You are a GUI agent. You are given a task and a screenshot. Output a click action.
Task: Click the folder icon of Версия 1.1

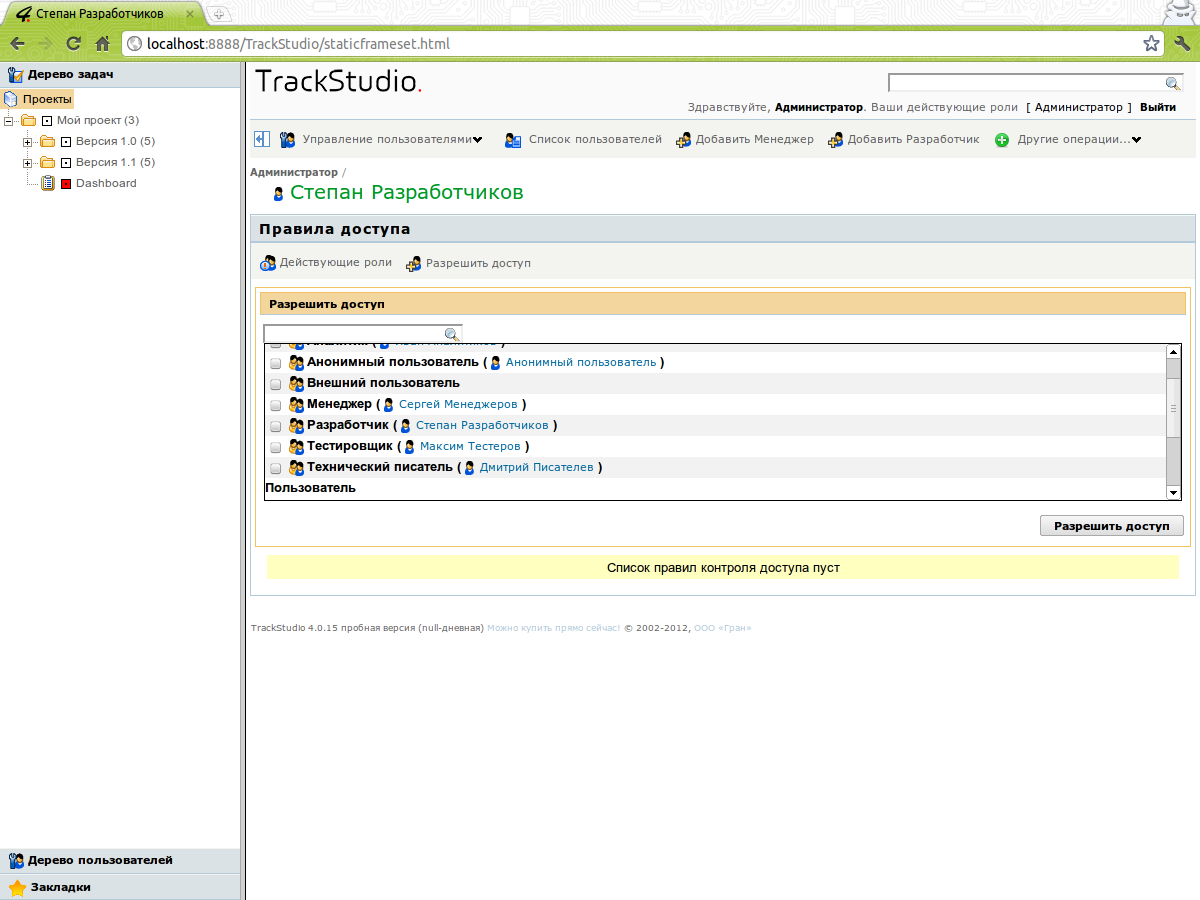click(x=48, y=162)
